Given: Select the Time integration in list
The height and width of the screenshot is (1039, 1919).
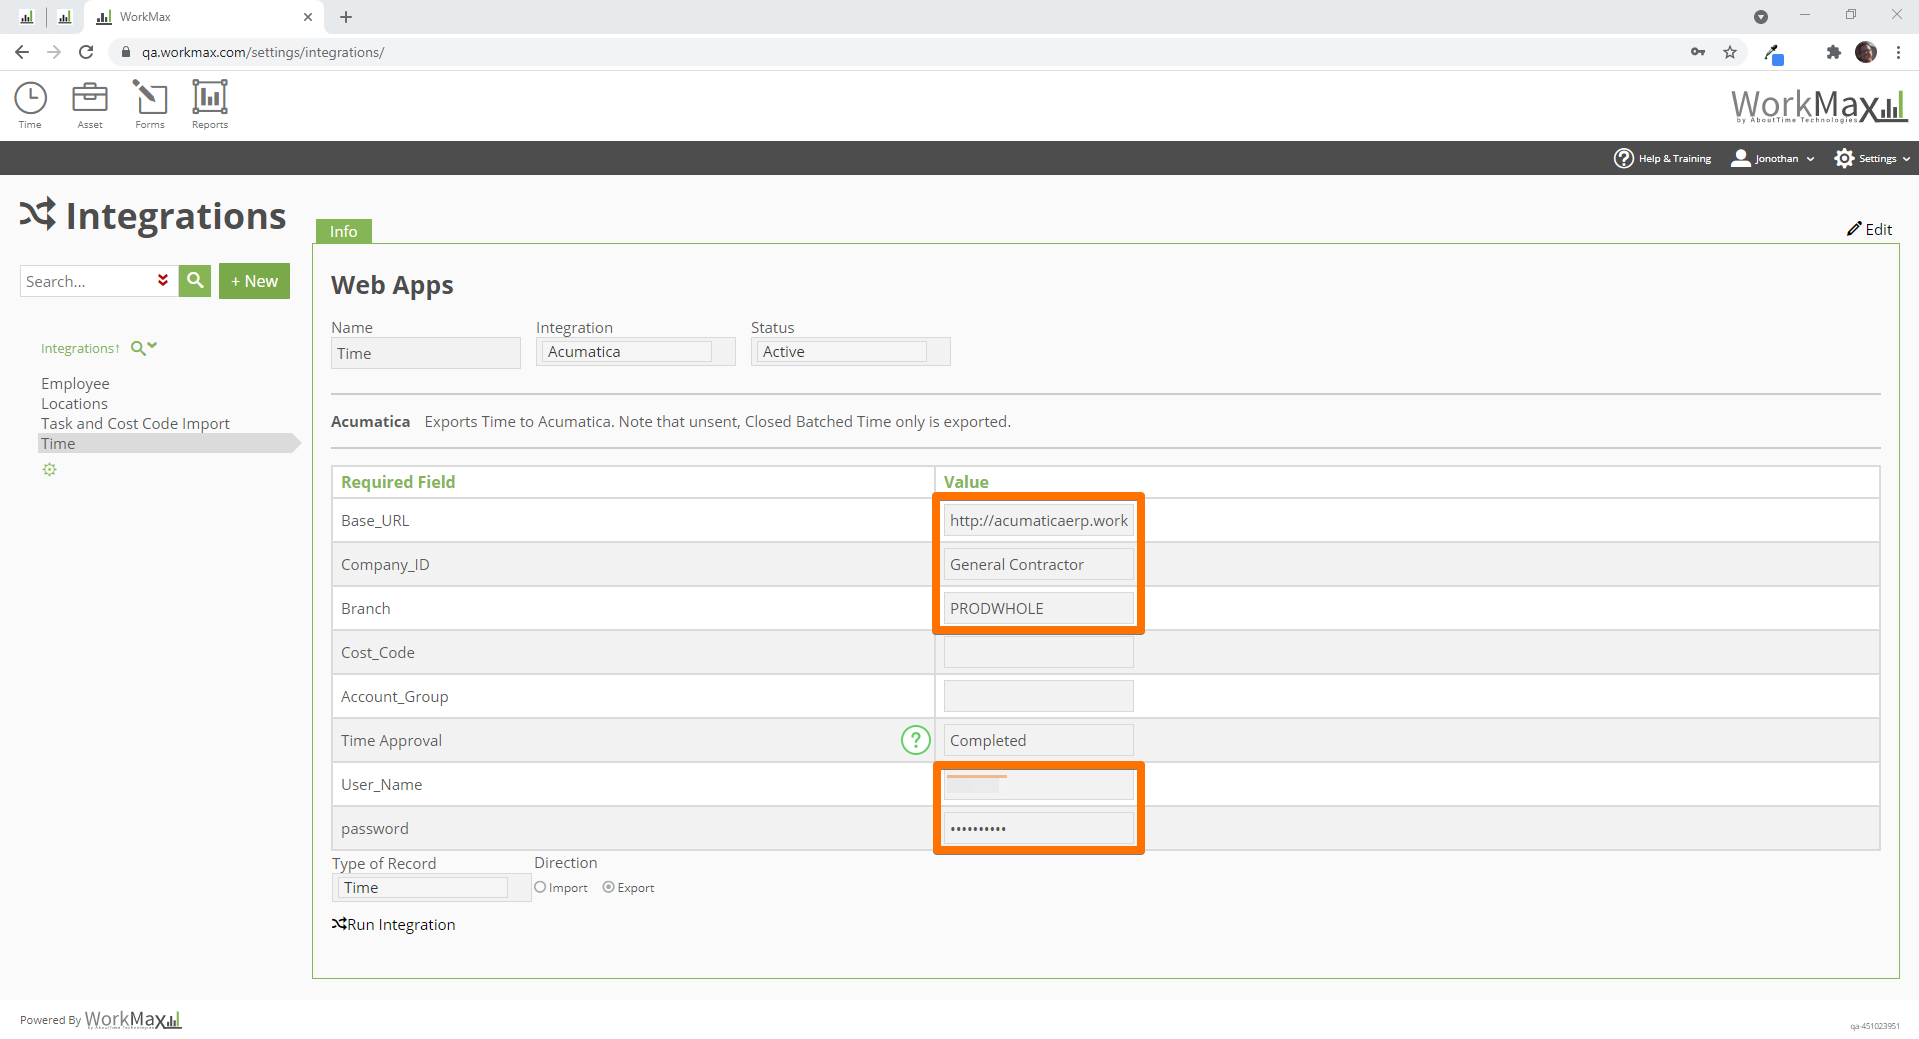Looking at the screenshot, I should point(167,443).
